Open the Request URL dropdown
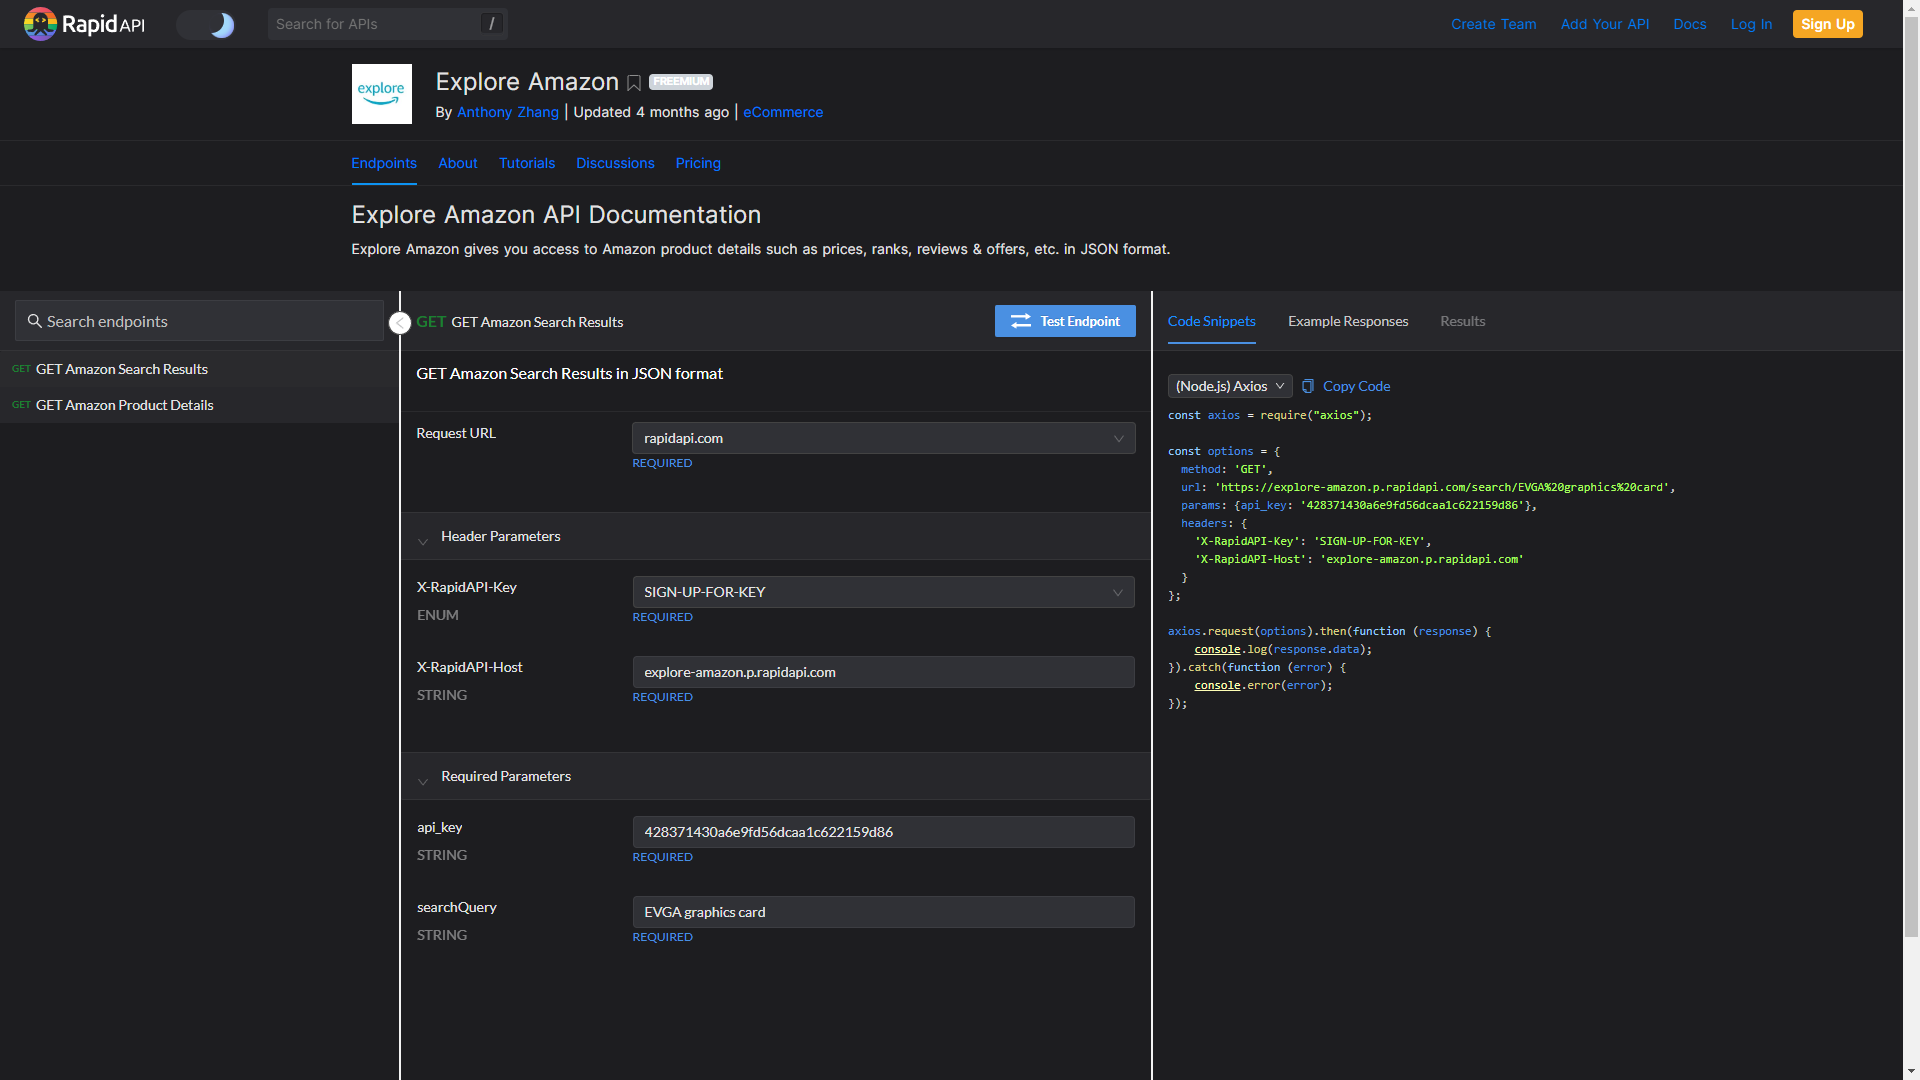 (x=884, y=438)
